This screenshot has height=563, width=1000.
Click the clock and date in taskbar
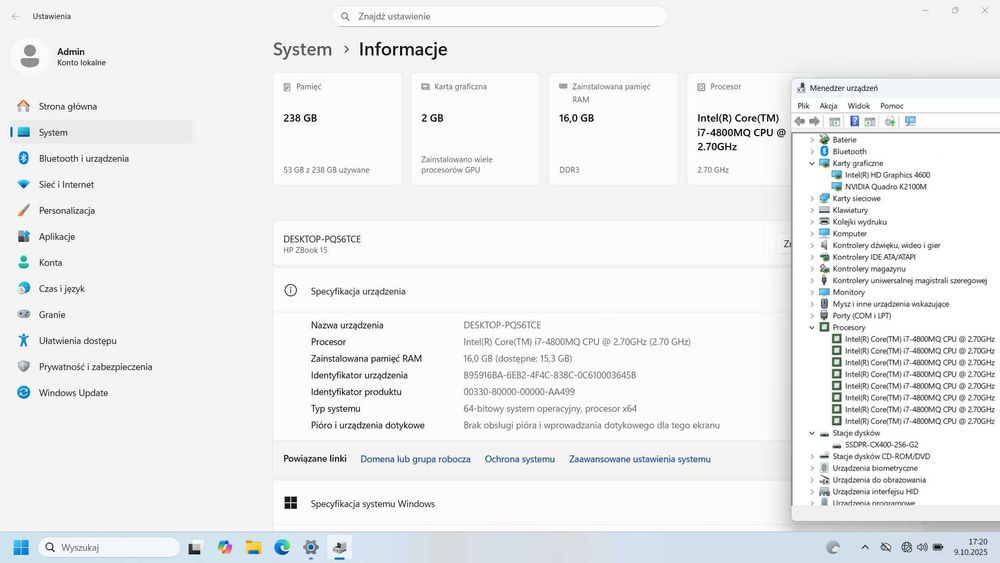[971, 547]
